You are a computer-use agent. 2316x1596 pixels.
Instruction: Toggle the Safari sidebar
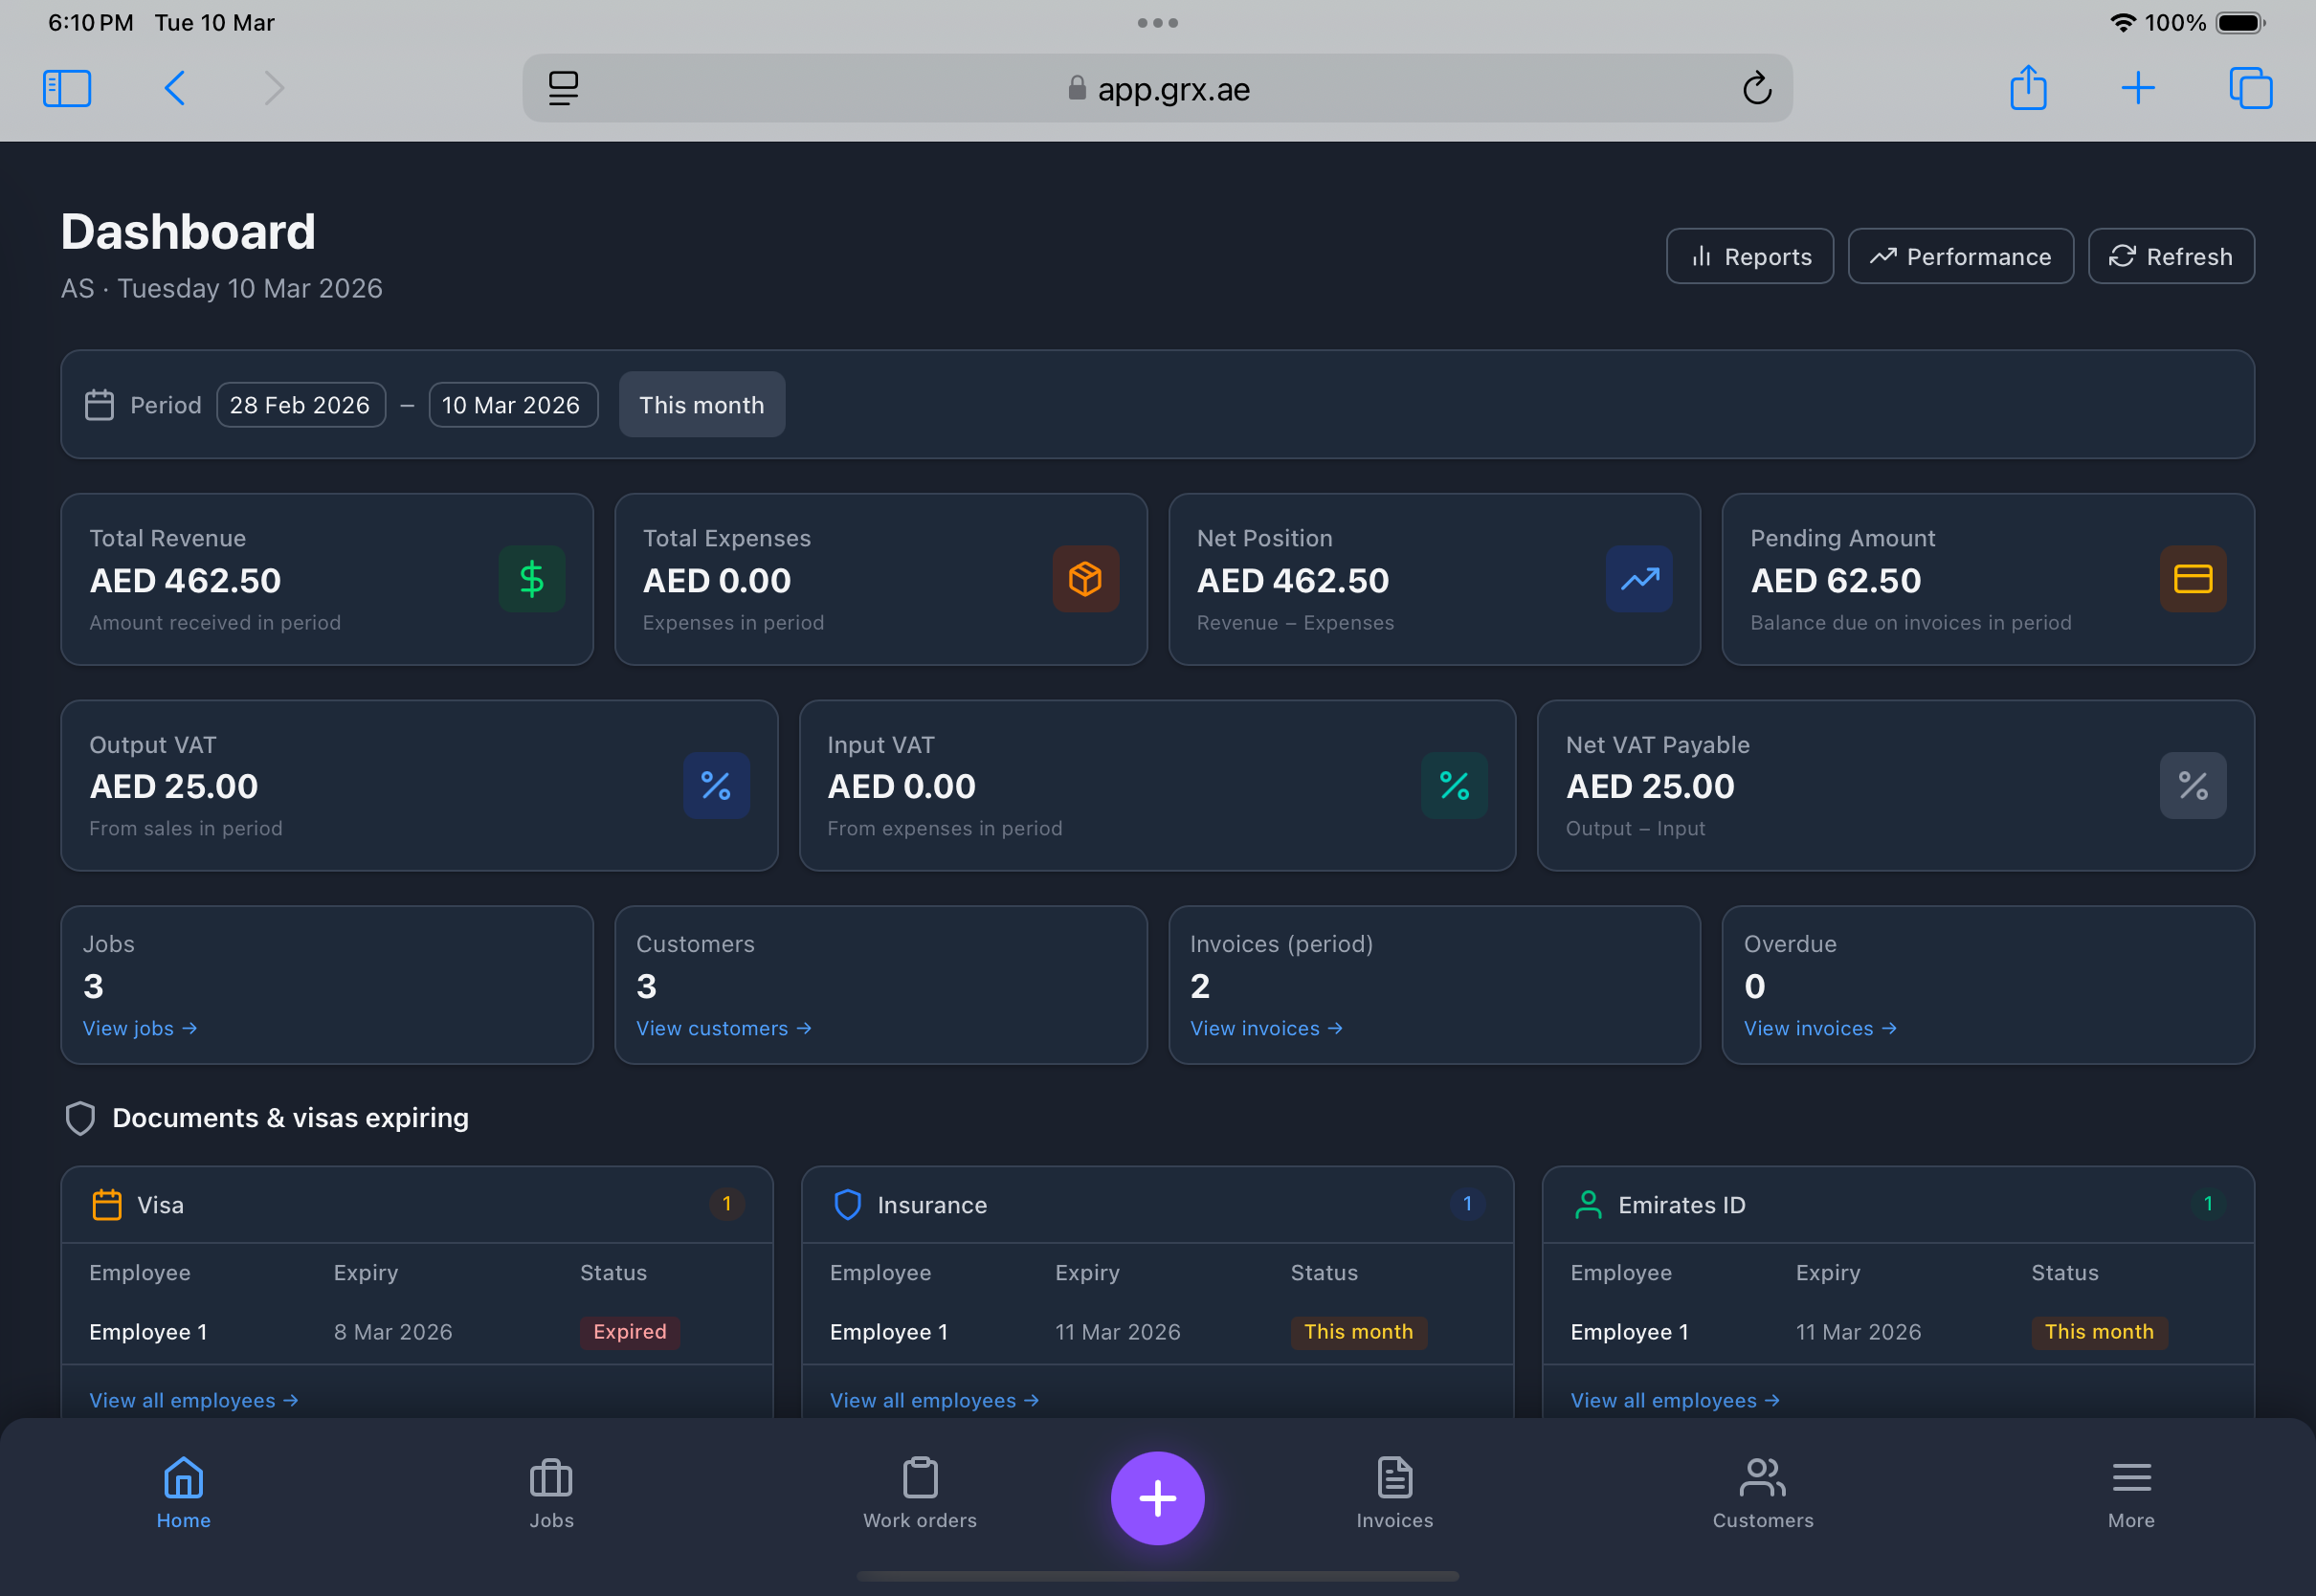pos(67,88)
